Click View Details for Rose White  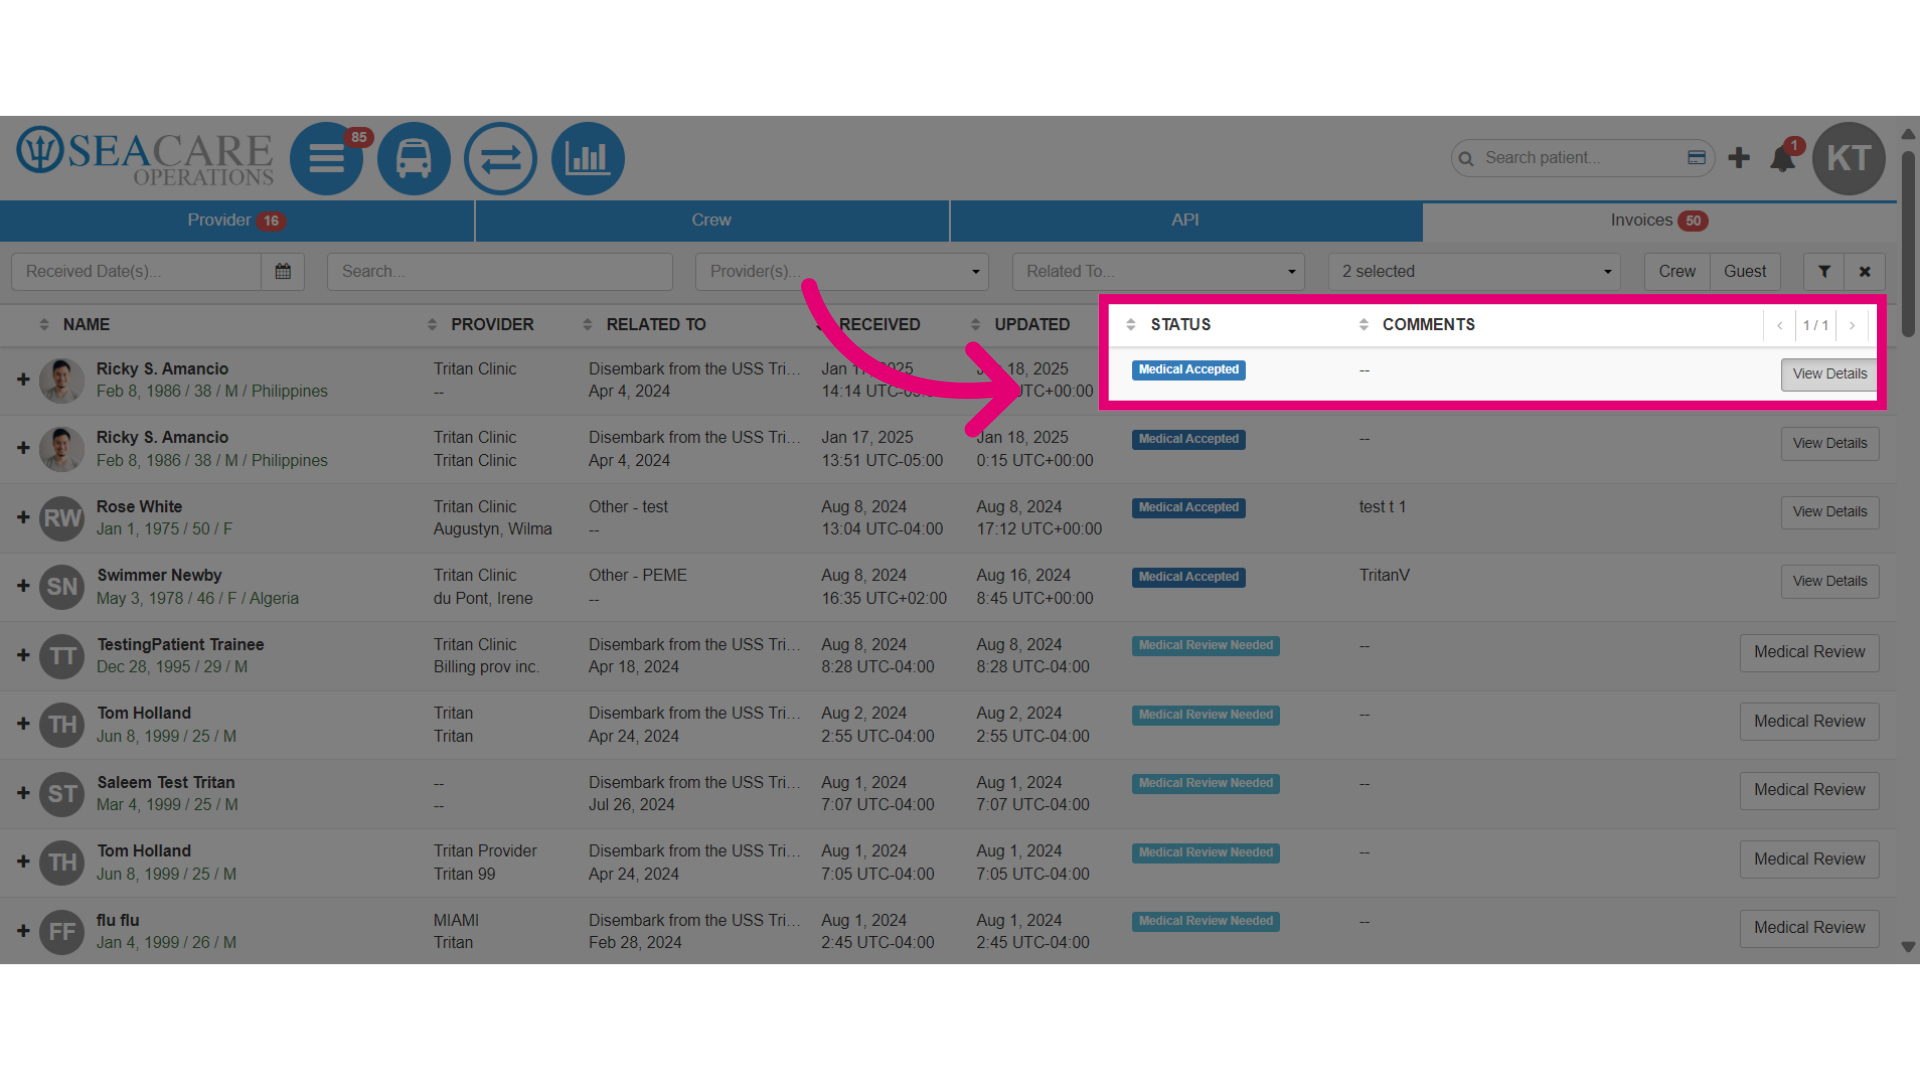click(1830, 512)
